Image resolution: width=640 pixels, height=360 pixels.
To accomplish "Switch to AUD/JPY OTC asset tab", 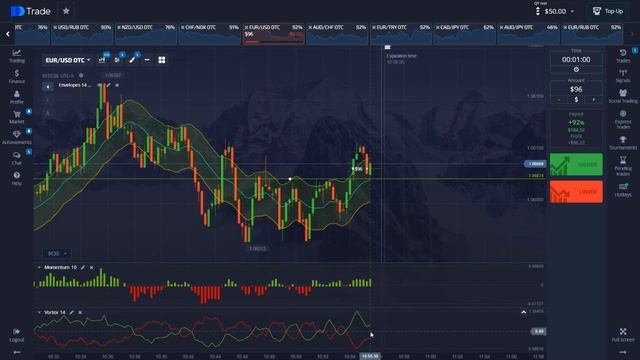I will [x=528, y=34].
